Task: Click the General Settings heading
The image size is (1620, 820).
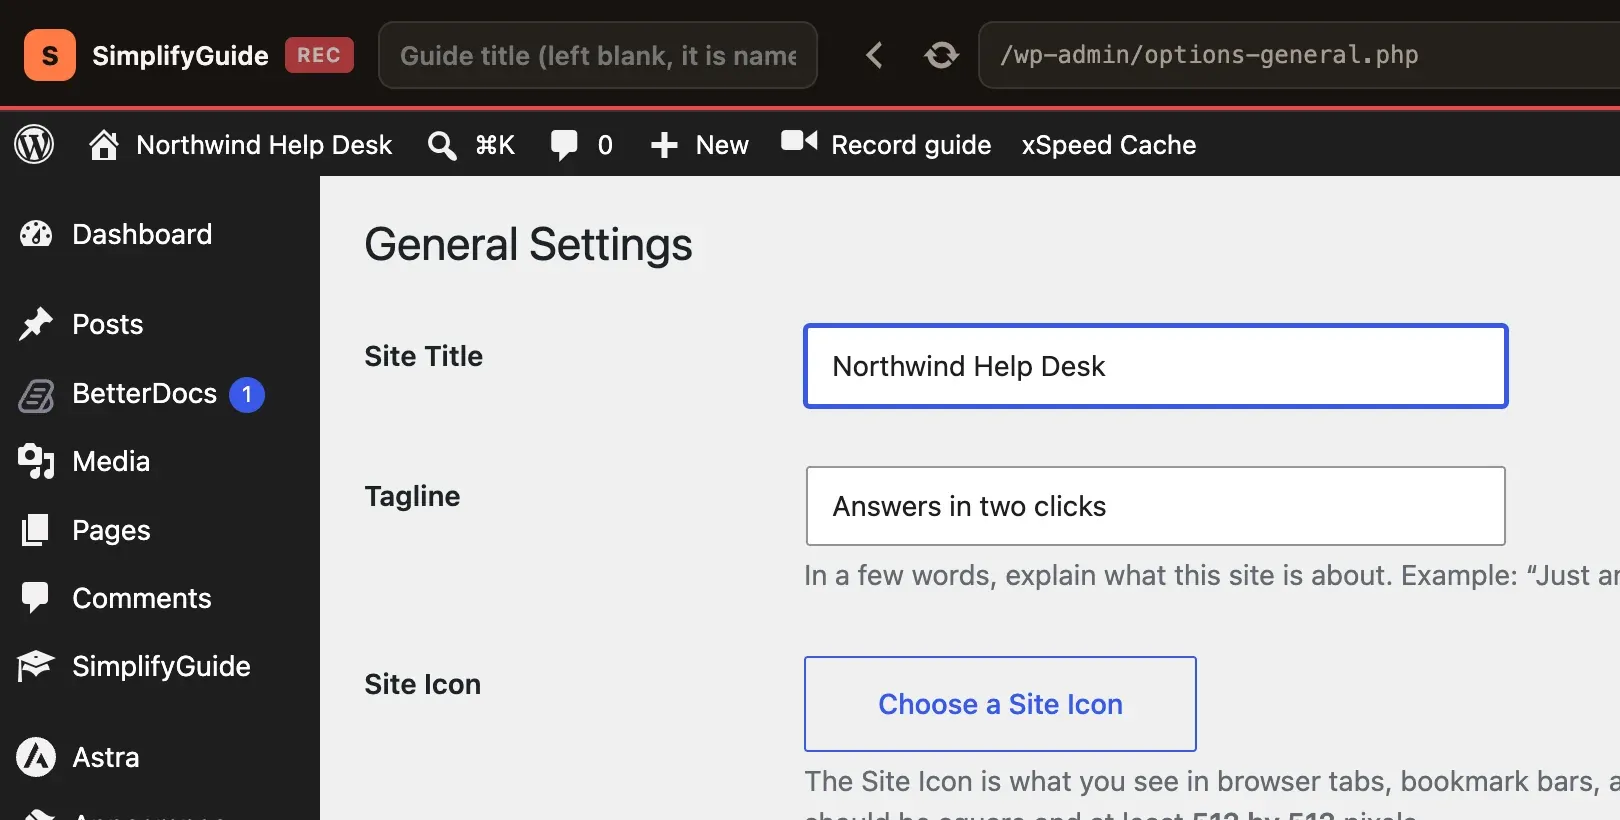Action: pyautogui.click(x=528, y=245)
